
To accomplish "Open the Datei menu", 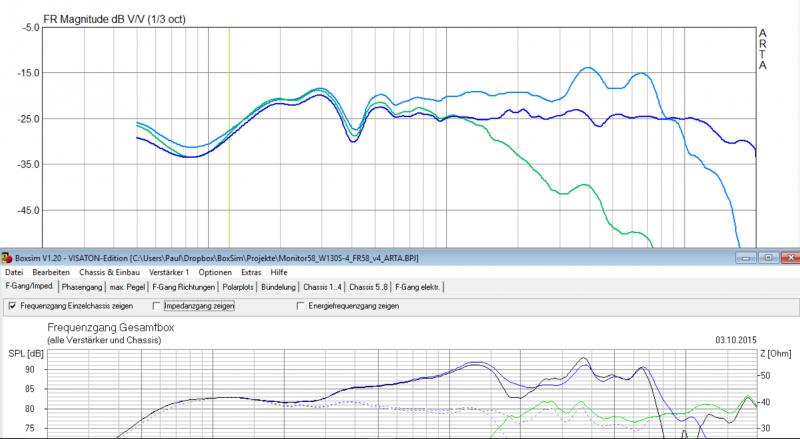I will (14, 273).
